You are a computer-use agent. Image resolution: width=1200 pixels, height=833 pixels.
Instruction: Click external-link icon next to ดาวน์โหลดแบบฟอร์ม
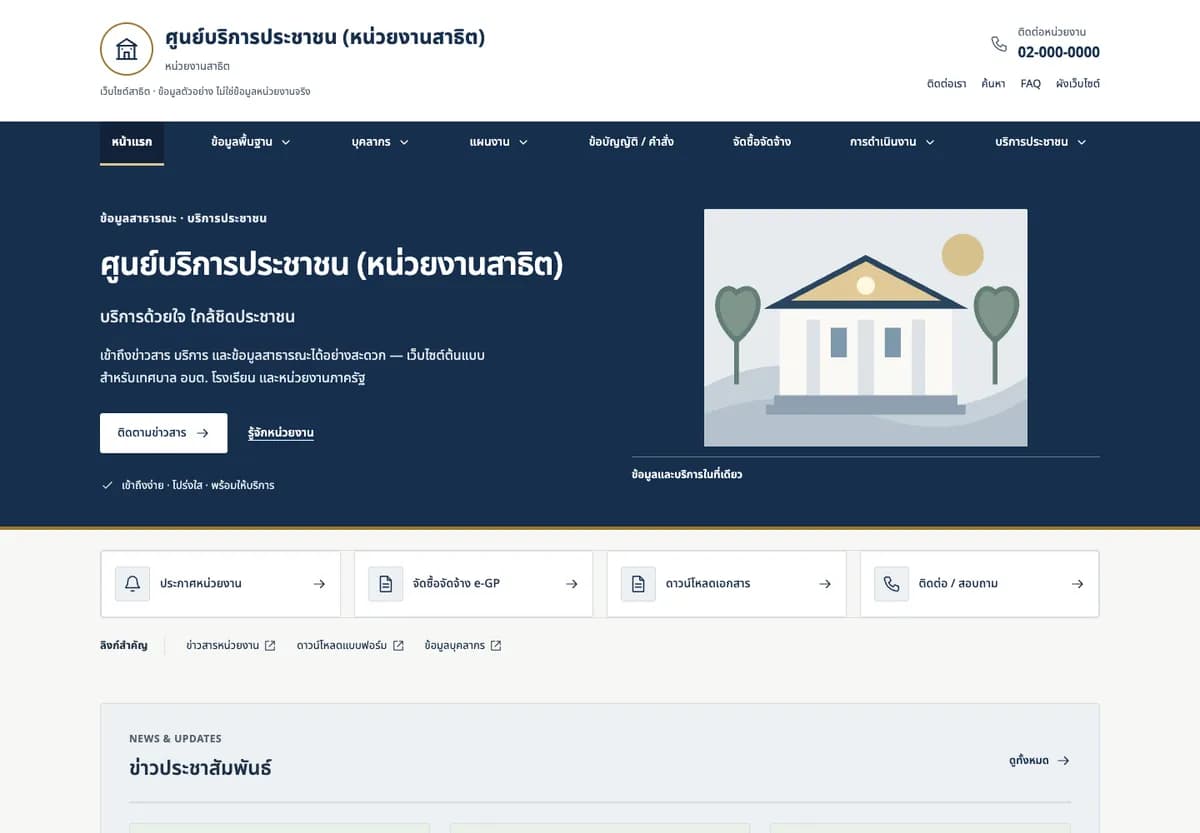[x=398, y=646]
